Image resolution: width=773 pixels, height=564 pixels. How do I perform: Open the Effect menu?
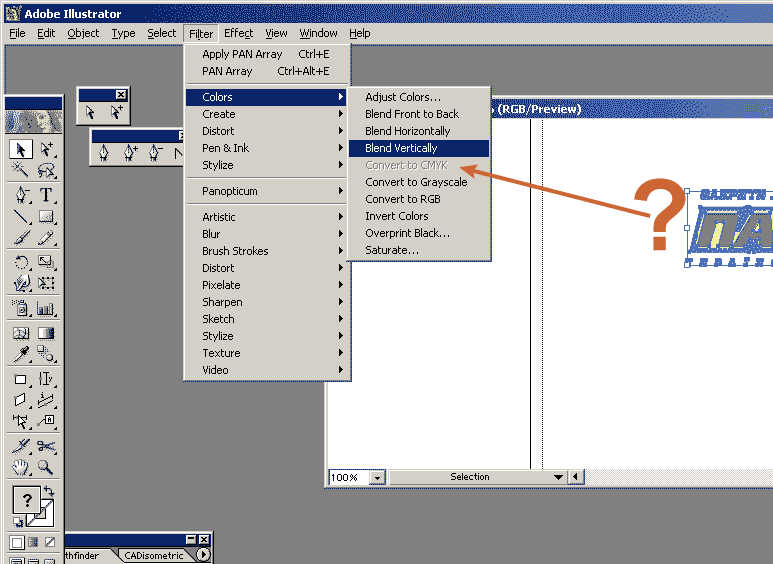[x=238, y=33]
